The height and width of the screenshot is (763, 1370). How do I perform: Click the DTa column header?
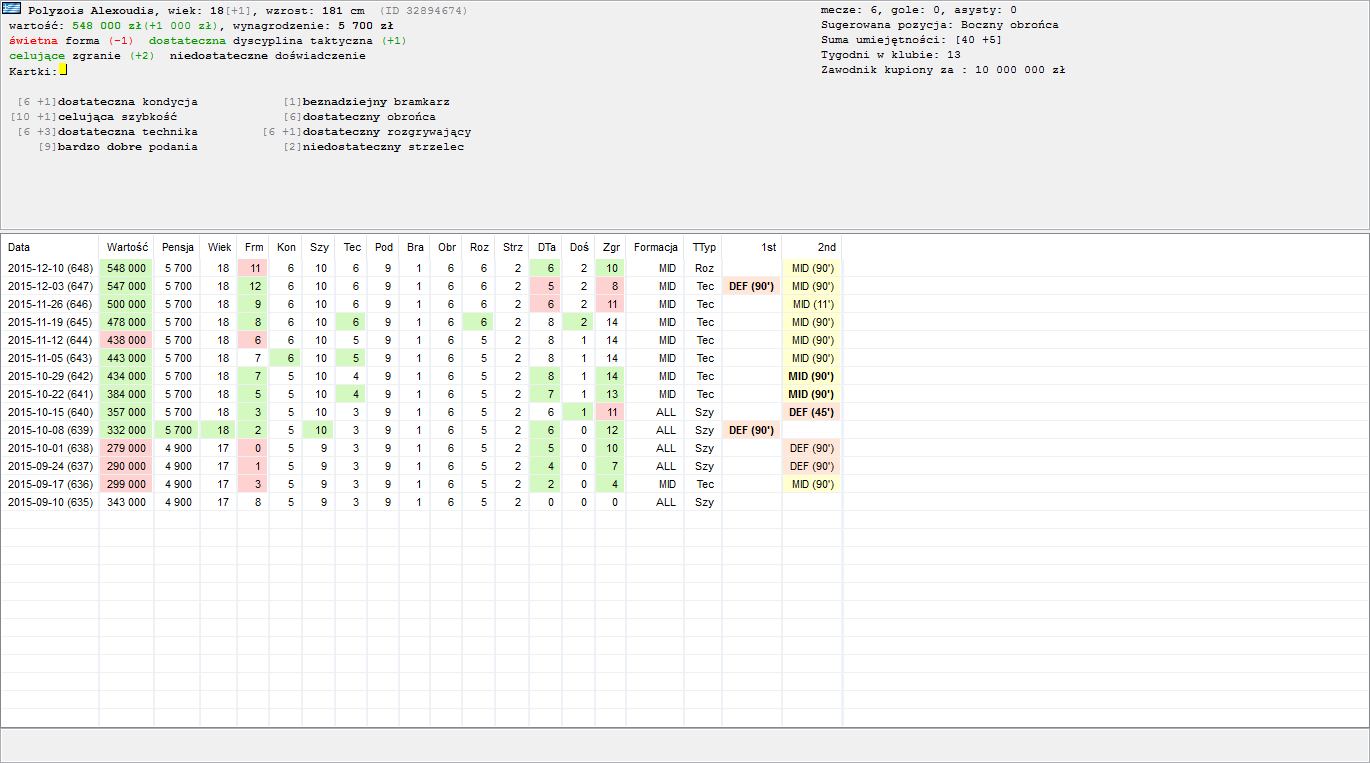pyautogui.click(x=546, y=247)
